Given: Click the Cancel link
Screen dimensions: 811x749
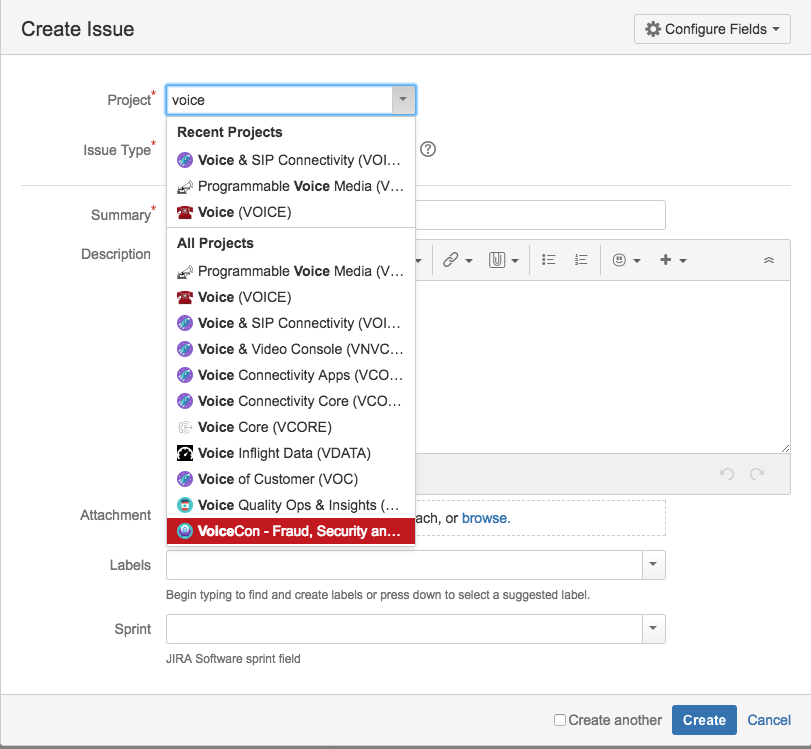Looking at the screenshot, I should 769,720.
